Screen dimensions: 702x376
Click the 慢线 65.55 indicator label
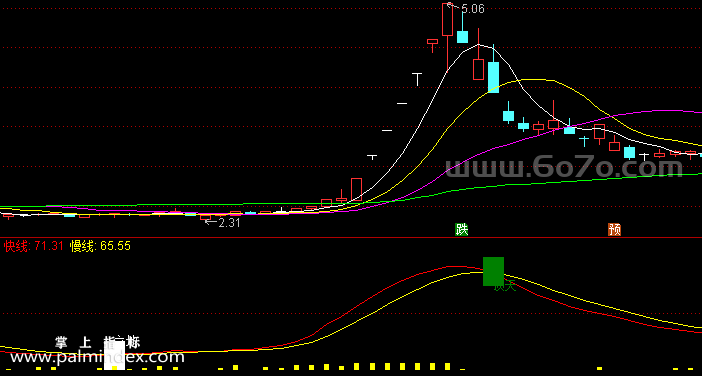coord(100,246)
